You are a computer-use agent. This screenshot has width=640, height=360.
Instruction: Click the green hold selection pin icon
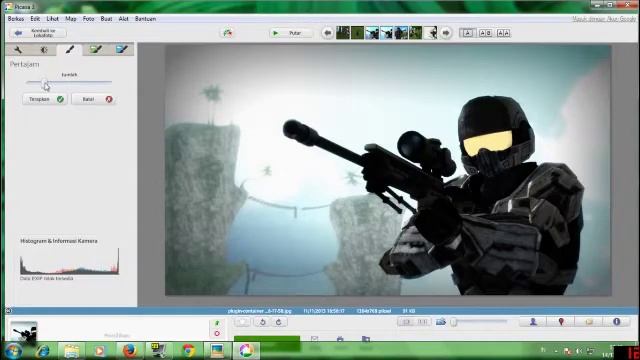click(x=217, y=323)
